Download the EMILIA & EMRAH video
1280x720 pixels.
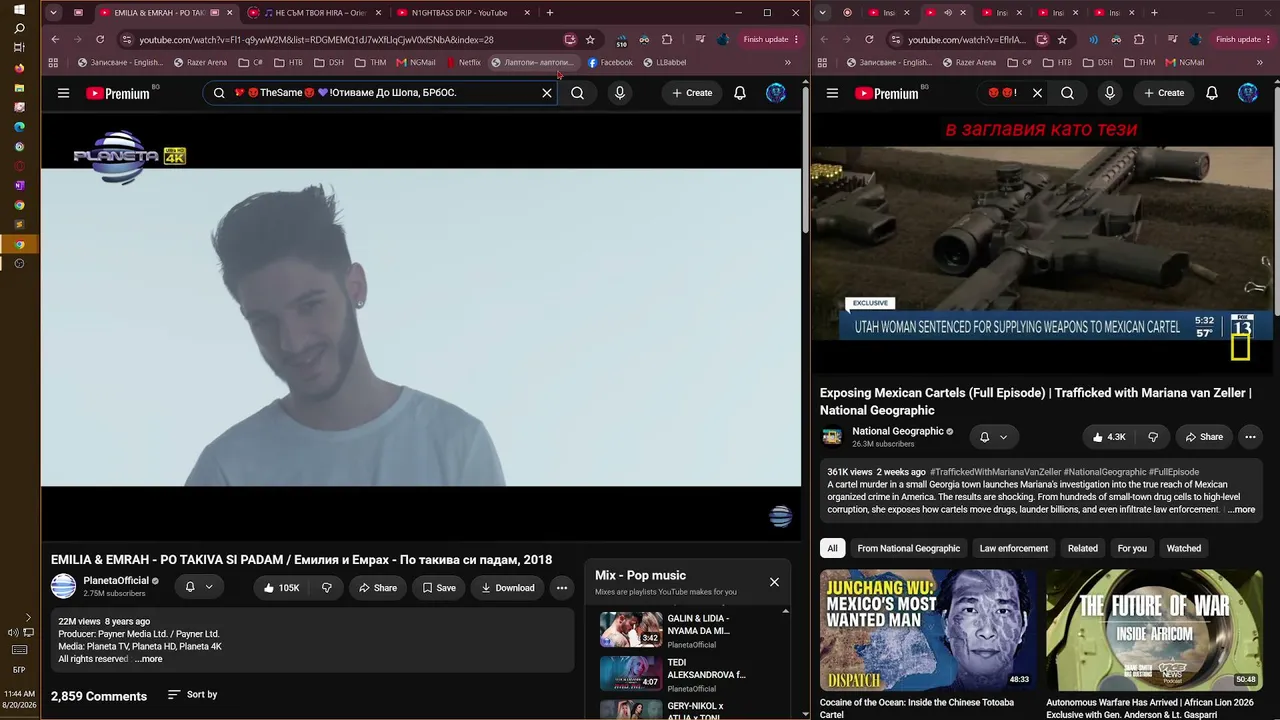click(x=507, y=588)
